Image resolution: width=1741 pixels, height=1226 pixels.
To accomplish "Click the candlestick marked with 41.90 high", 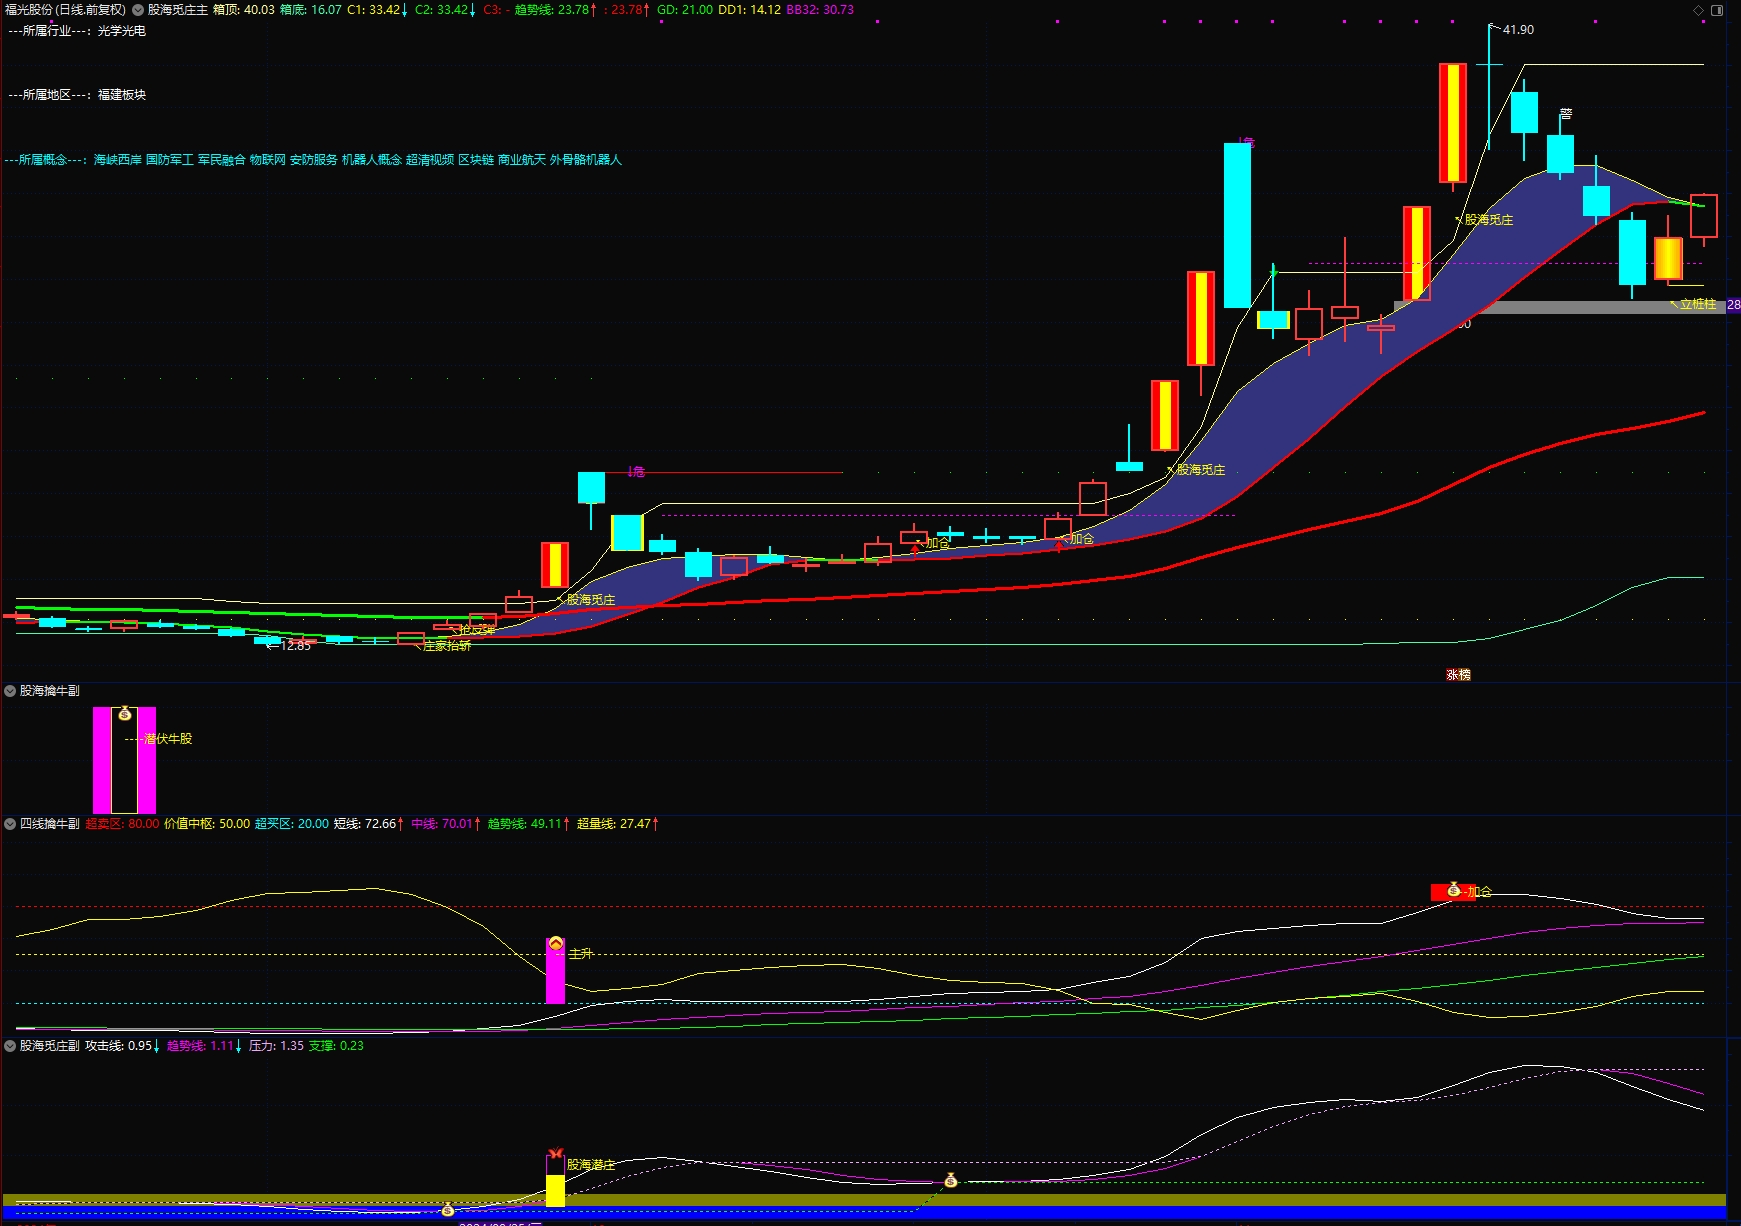I will click(1489, 86).
